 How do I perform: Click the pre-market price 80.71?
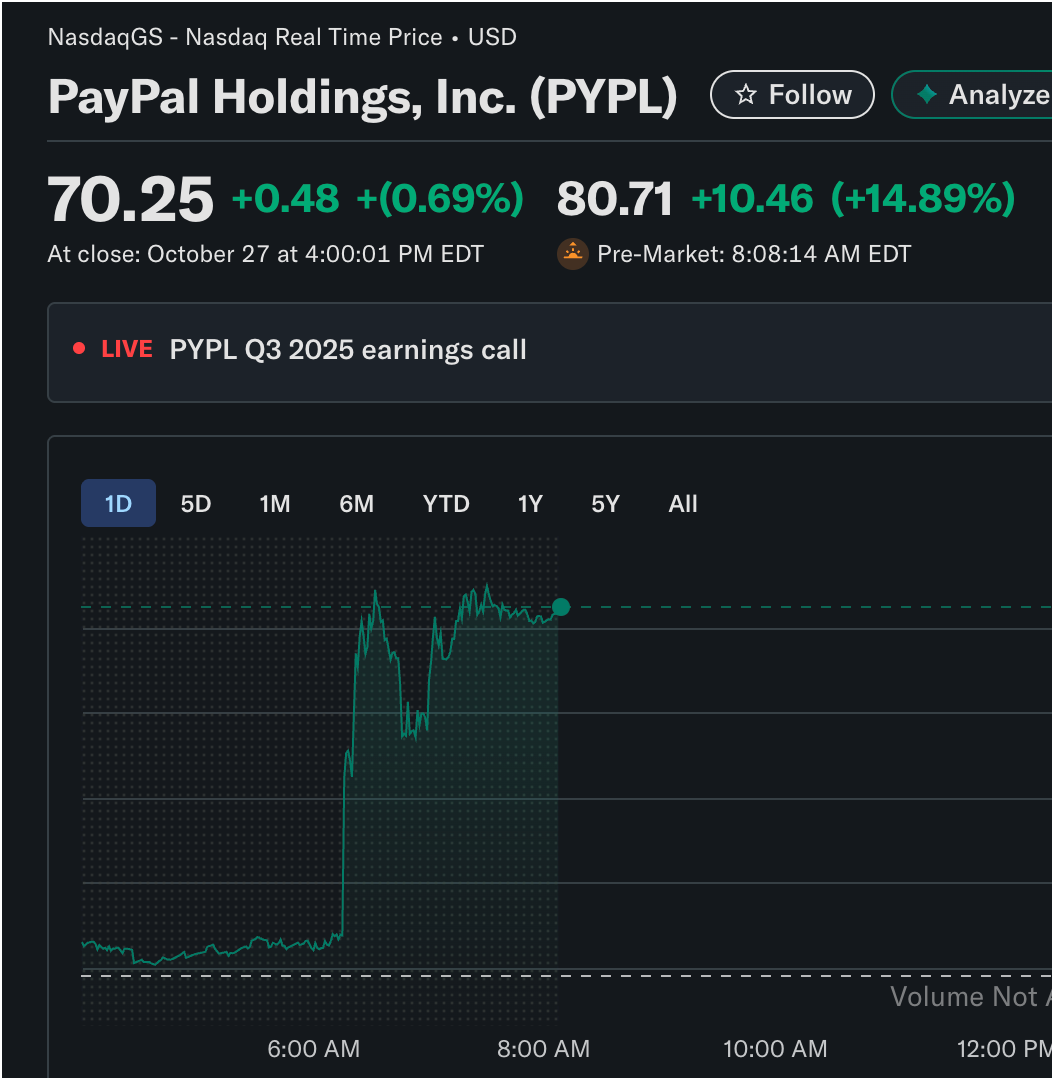(614, 200)
